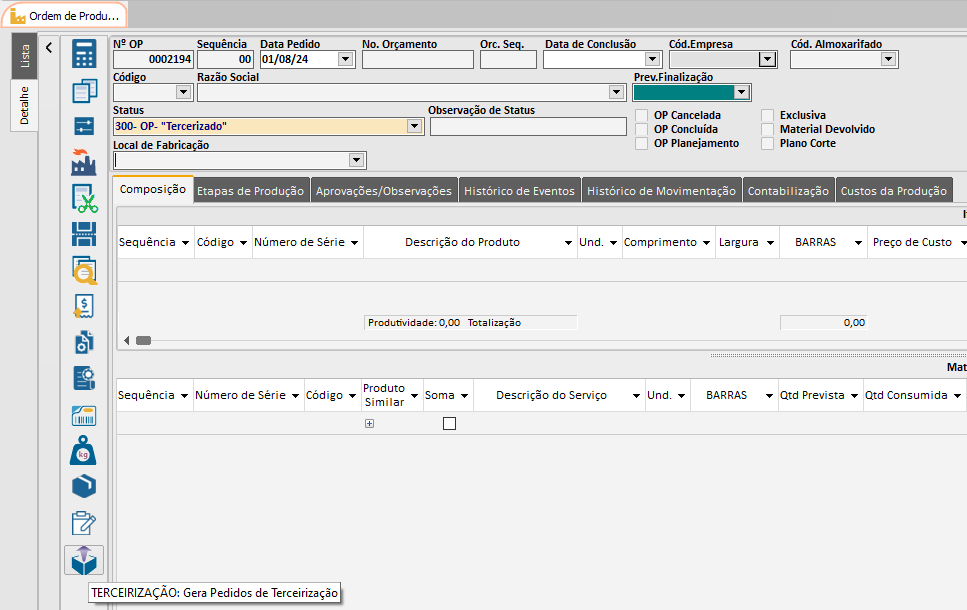Click the clipboard with pencil icon

click(84, 523)
